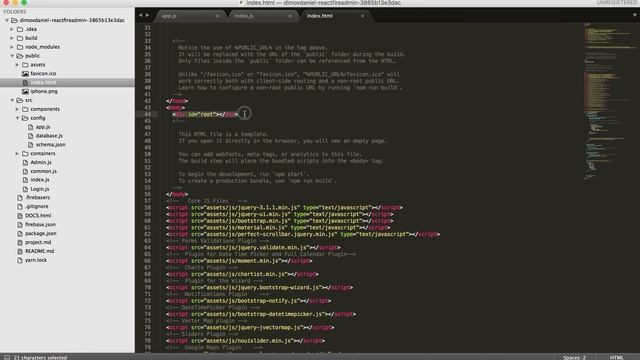Click the 'build' folder label
This screenshot has height=360, width=640.
point(31,38)
